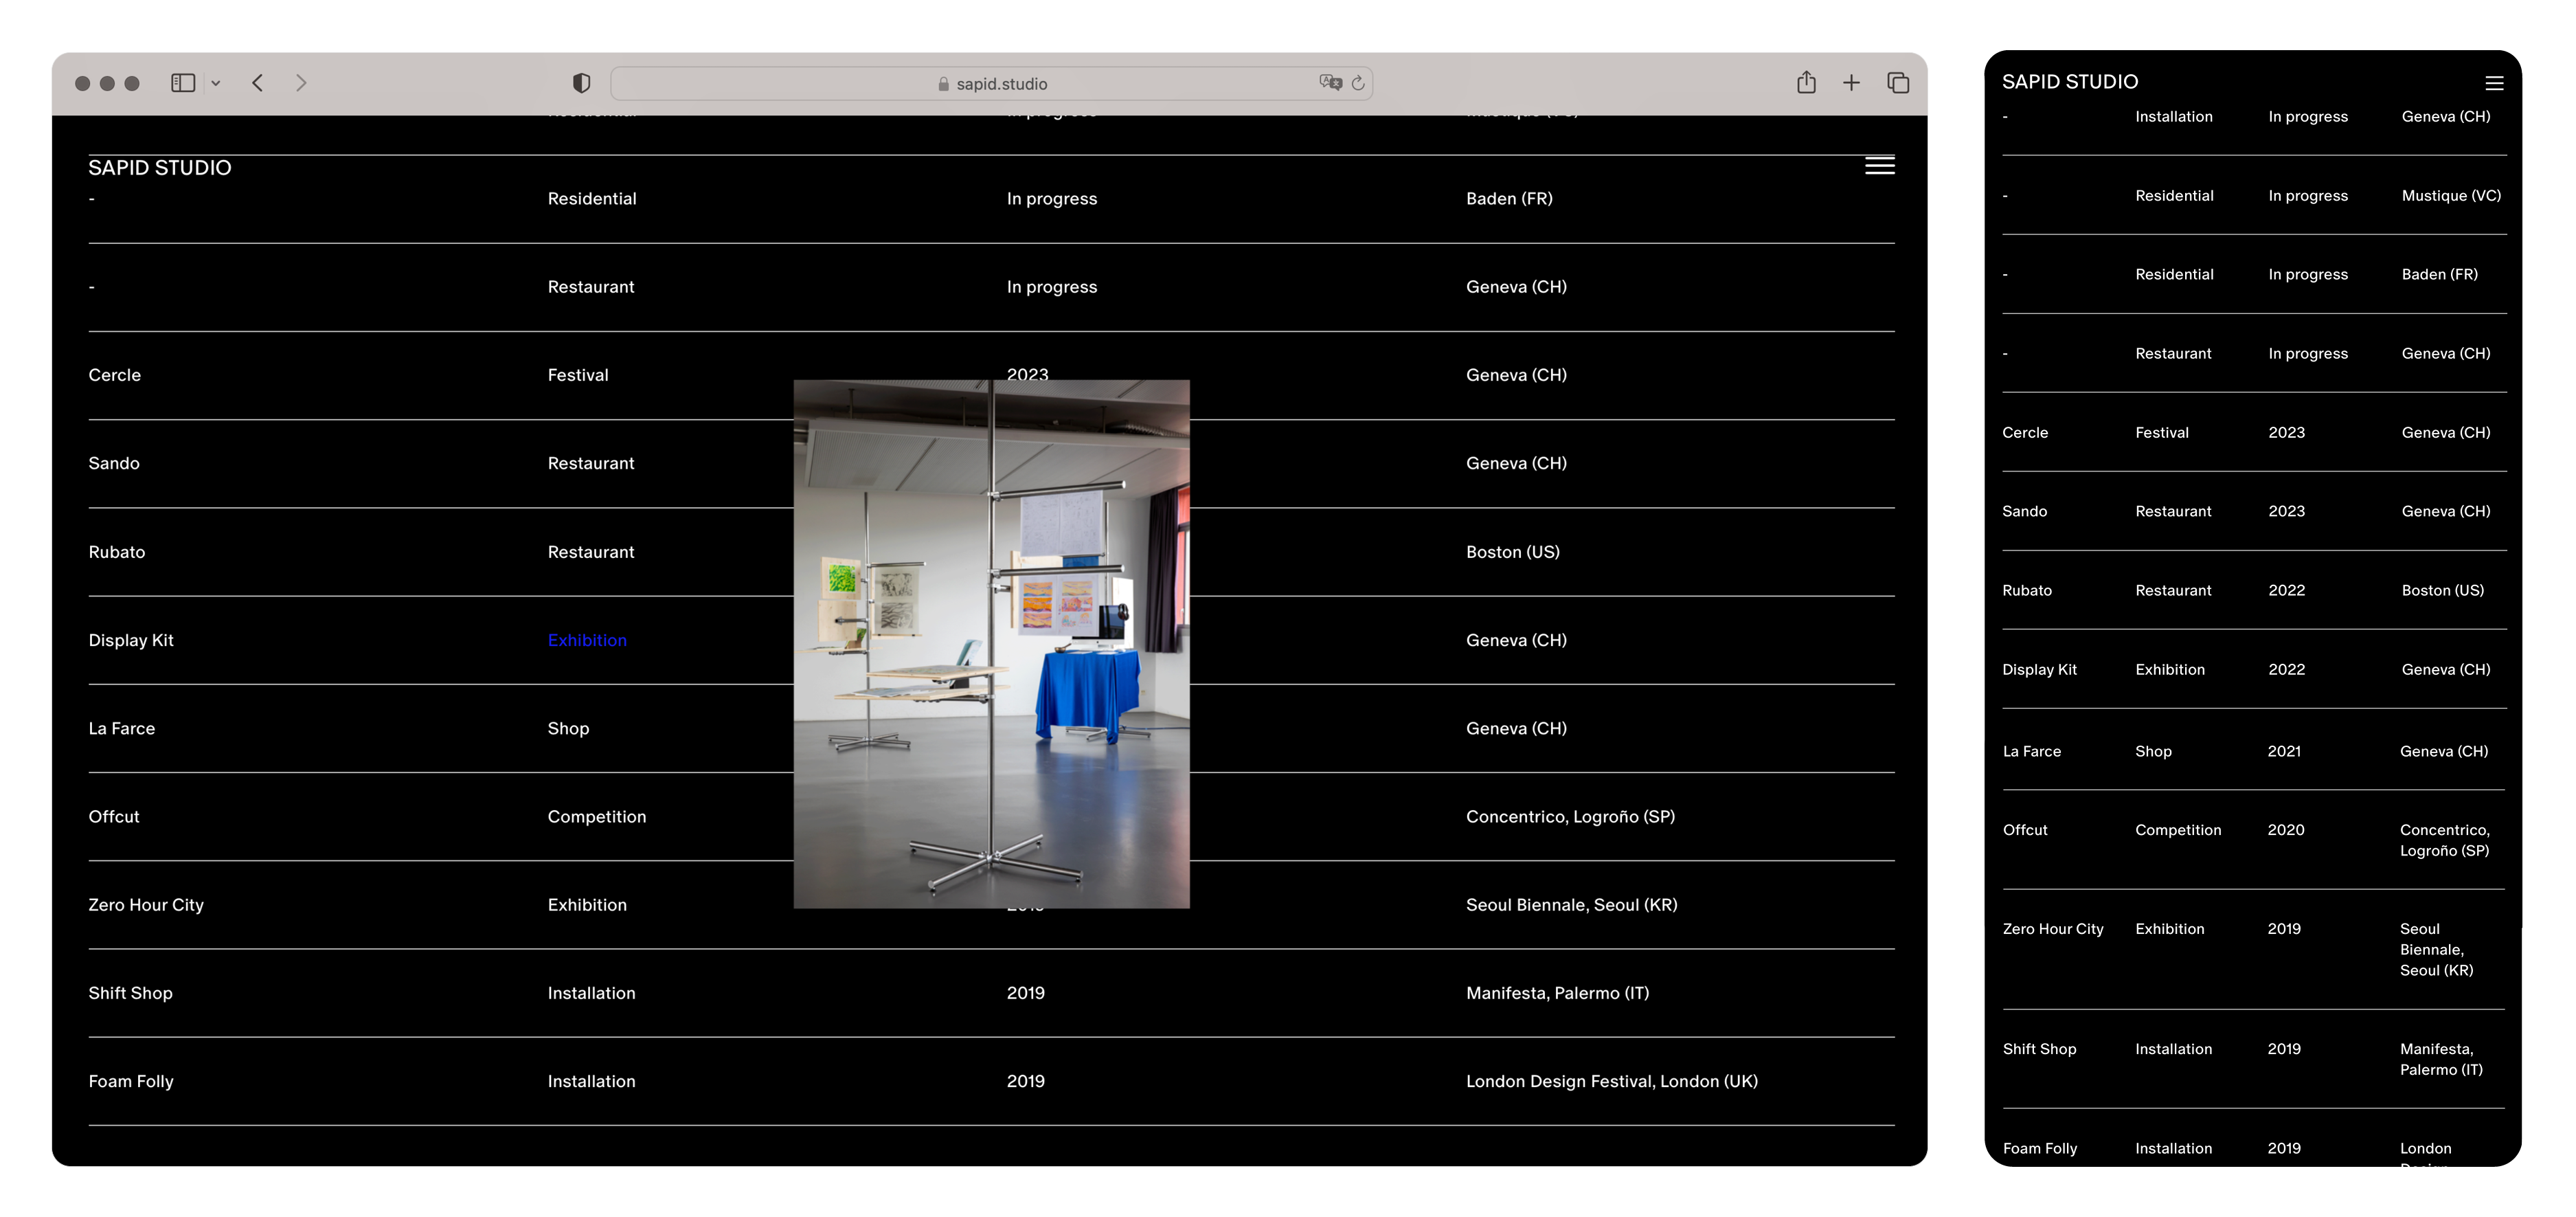Viewport: 2576px width, 1217px height.
Task: Open the mobile view hamburger menu
Action: point(2494,83)
